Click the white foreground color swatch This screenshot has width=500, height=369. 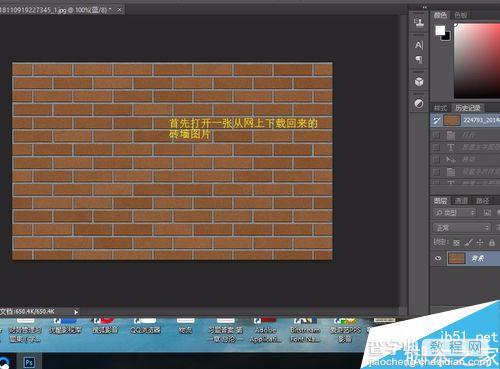pyautogui.click(x=440, y=30)
